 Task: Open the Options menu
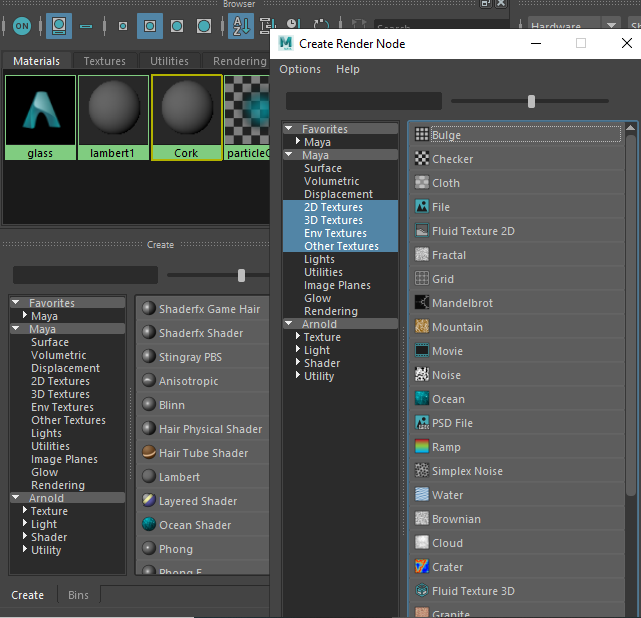300,69
